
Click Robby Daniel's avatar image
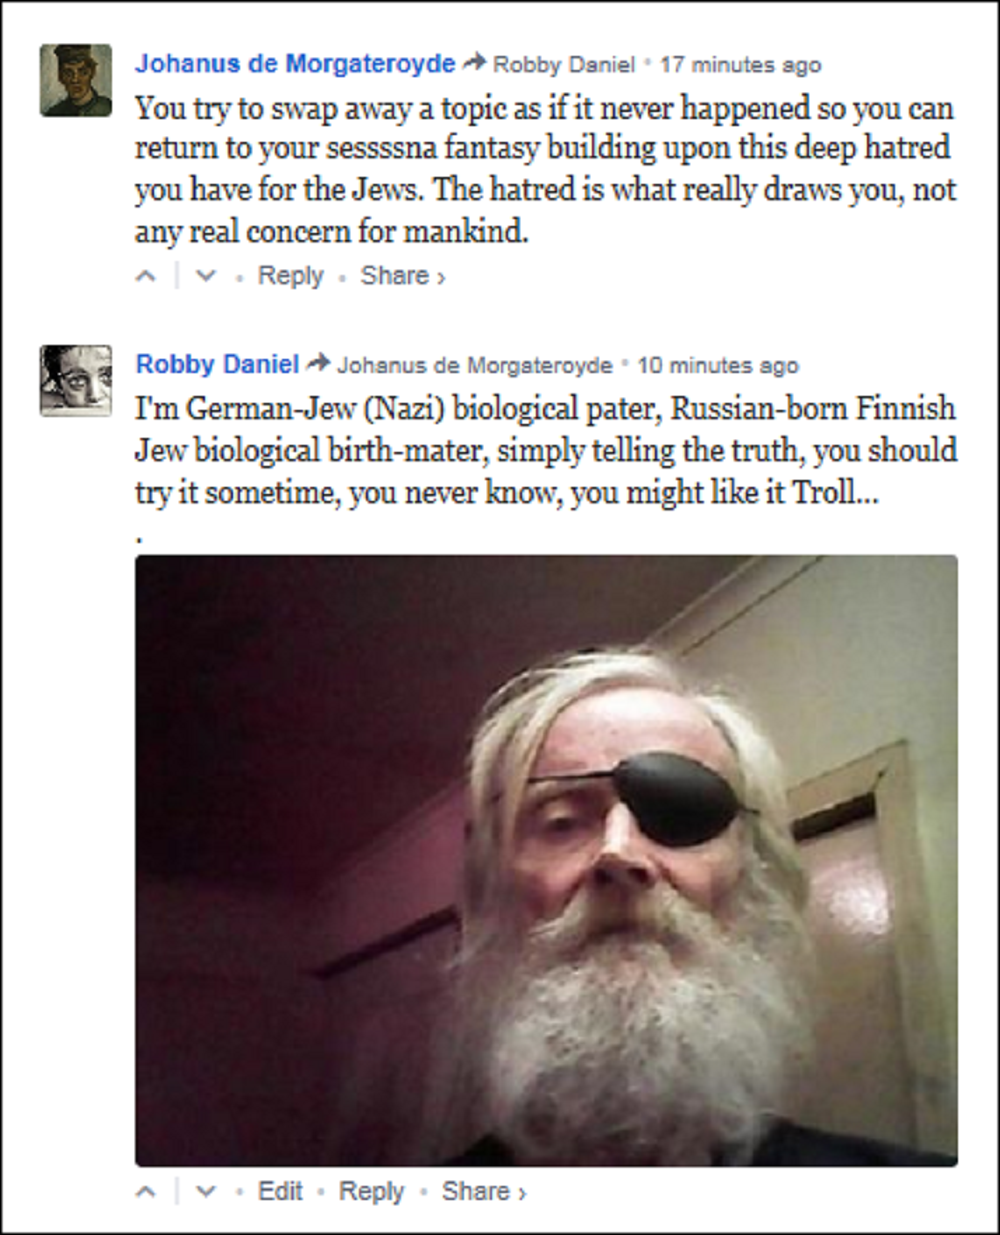click(76, 380)
